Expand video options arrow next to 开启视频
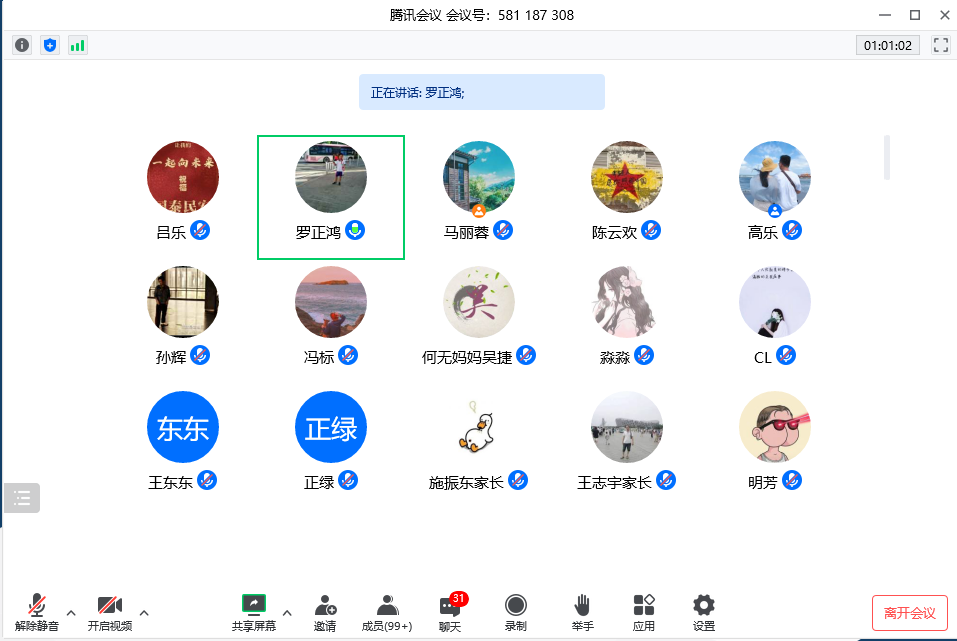Screen dimensions: 957x641 pos(144,612)
